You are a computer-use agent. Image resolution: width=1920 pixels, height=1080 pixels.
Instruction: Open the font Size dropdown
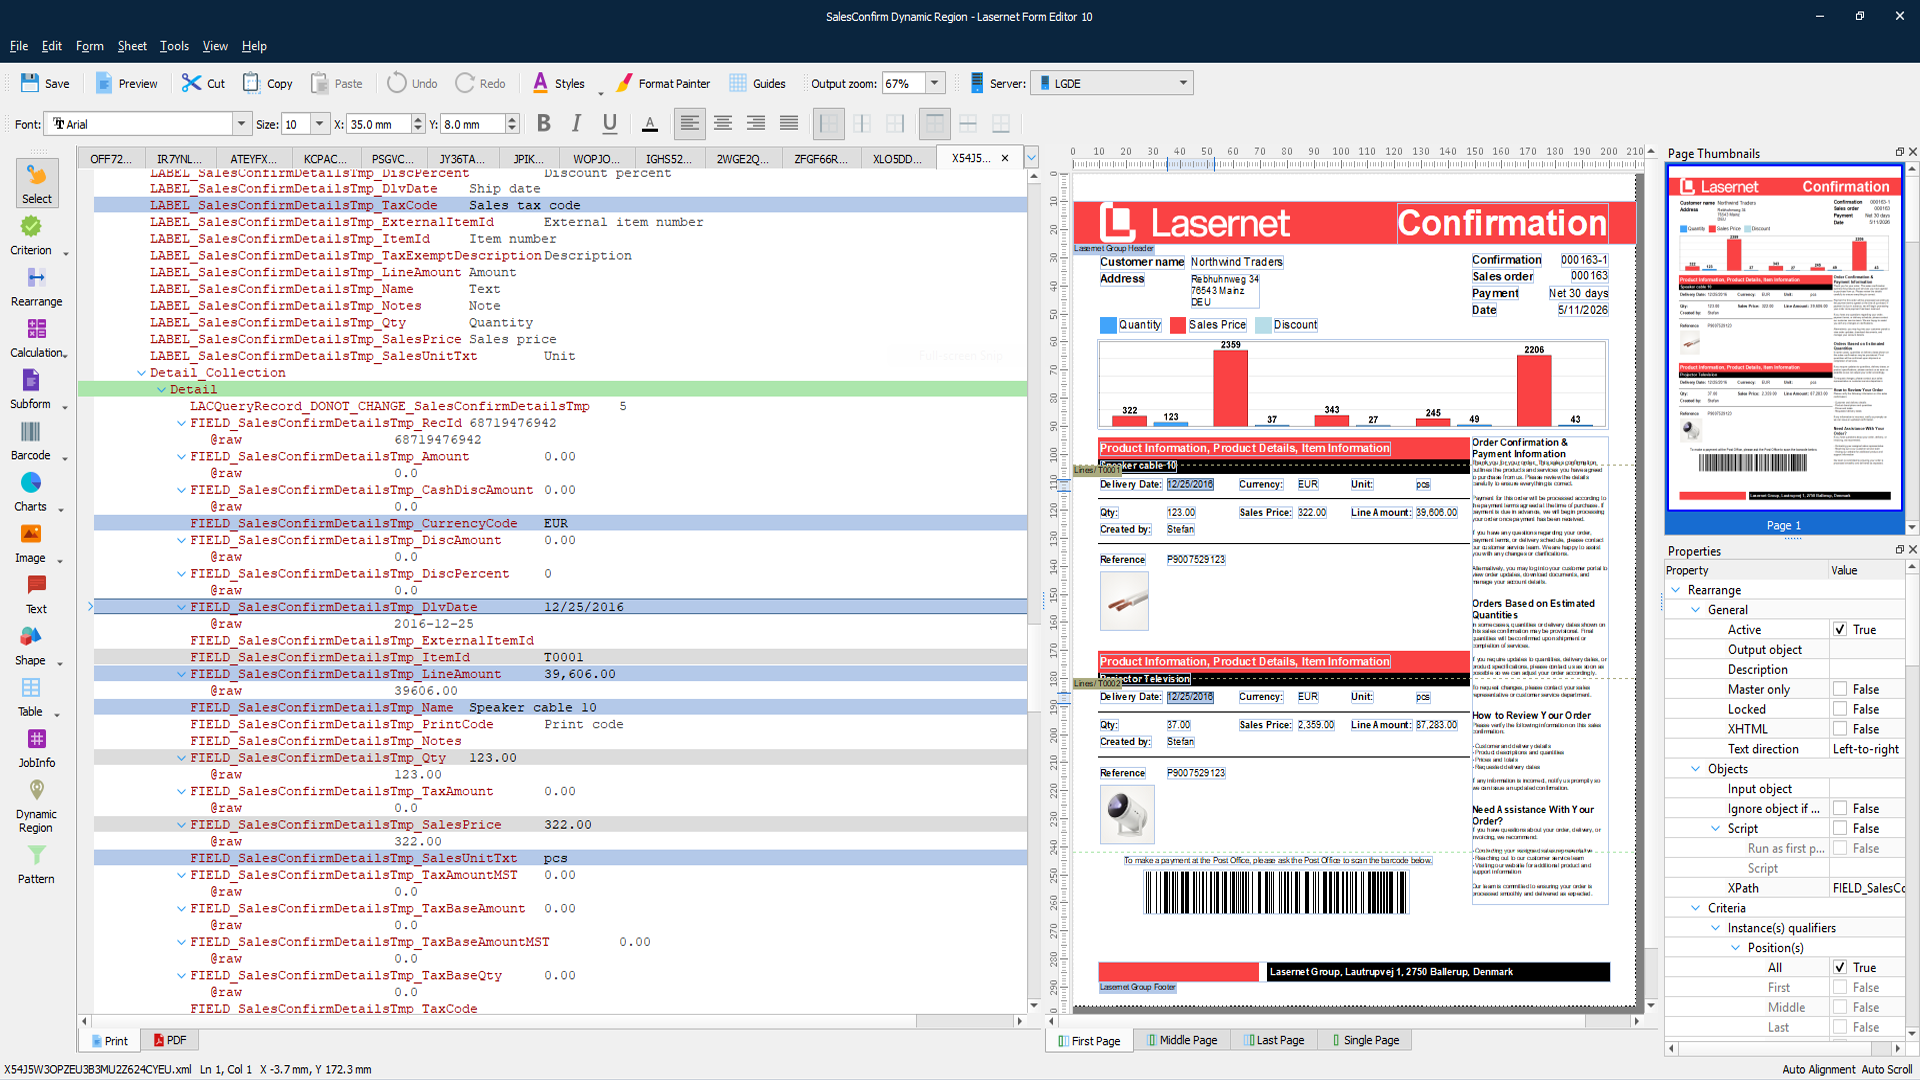tap(320, 124)
